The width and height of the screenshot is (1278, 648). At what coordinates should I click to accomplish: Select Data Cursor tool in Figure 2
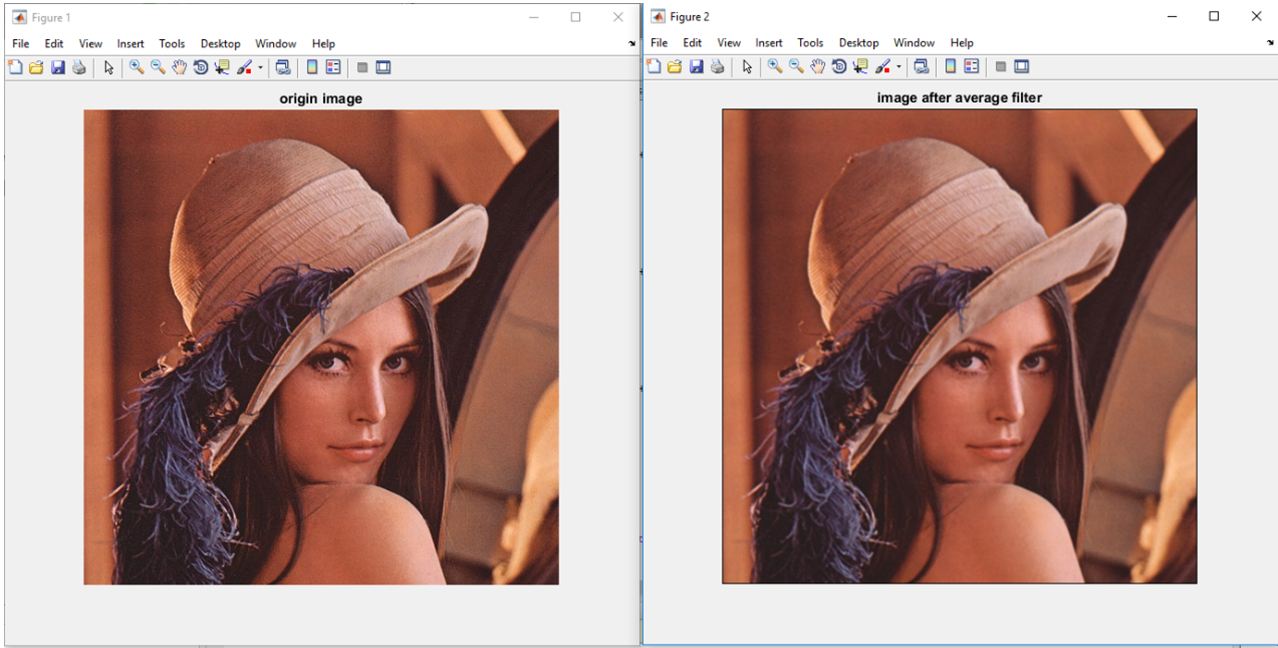tap(860, 66)
